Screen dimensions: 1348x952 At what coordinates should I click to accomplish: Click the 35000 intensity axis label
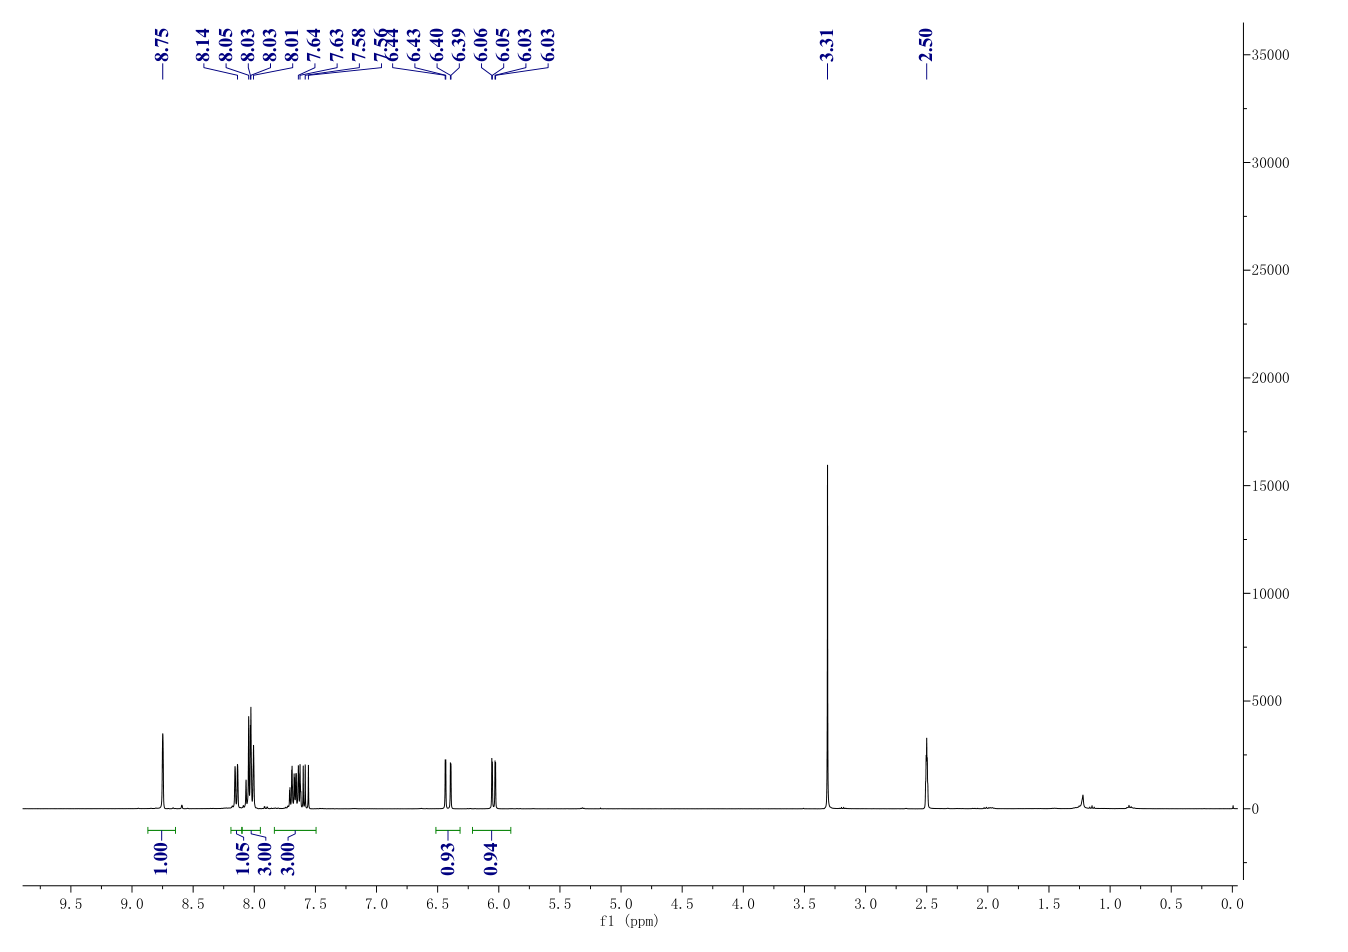(x=1270, y=55)
